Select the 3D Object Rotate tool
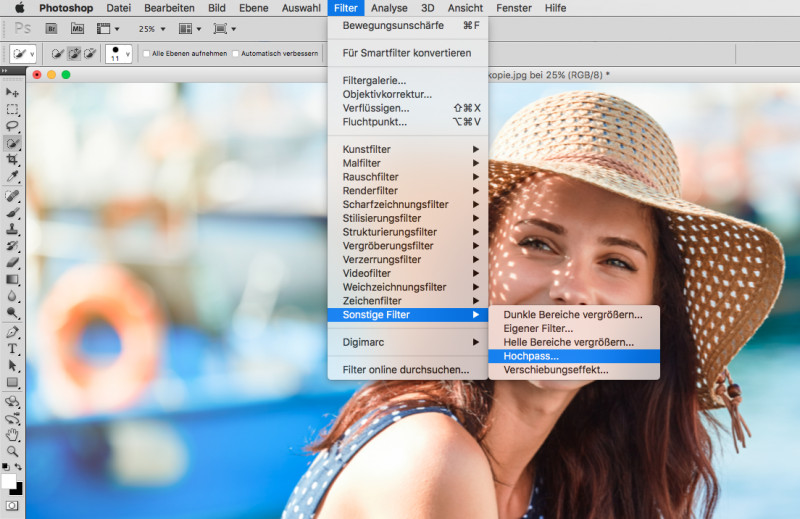Viewport: 800px width, 519px height. coord(12,402)
